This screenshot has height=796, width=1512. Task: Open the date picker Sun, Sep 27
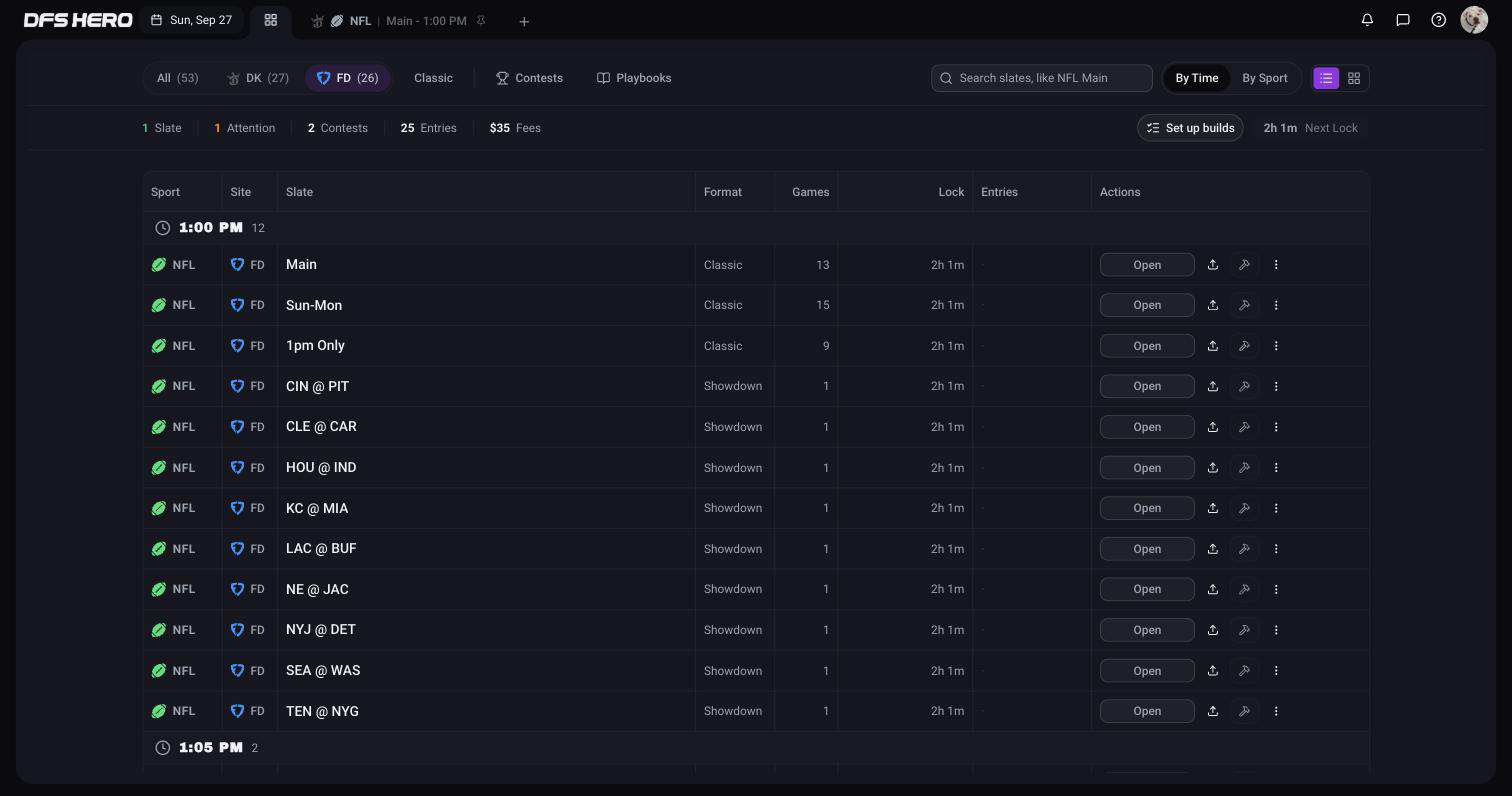tap(192, 20)
